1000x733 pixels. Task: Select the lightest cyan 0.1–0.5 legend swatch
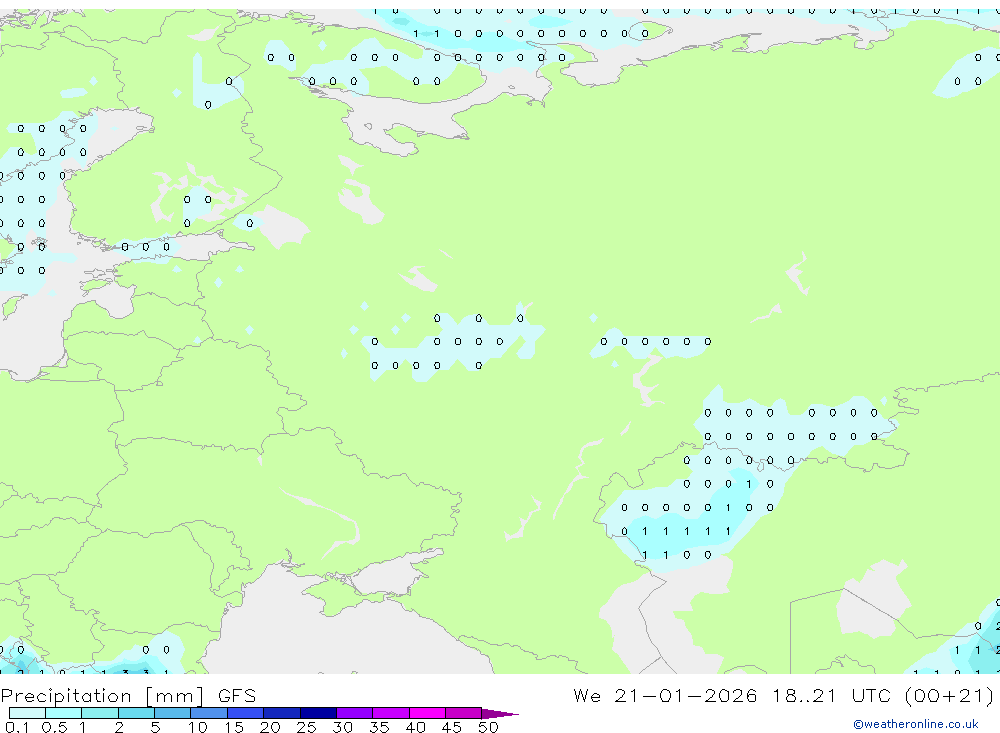click(x=27, y=713)
